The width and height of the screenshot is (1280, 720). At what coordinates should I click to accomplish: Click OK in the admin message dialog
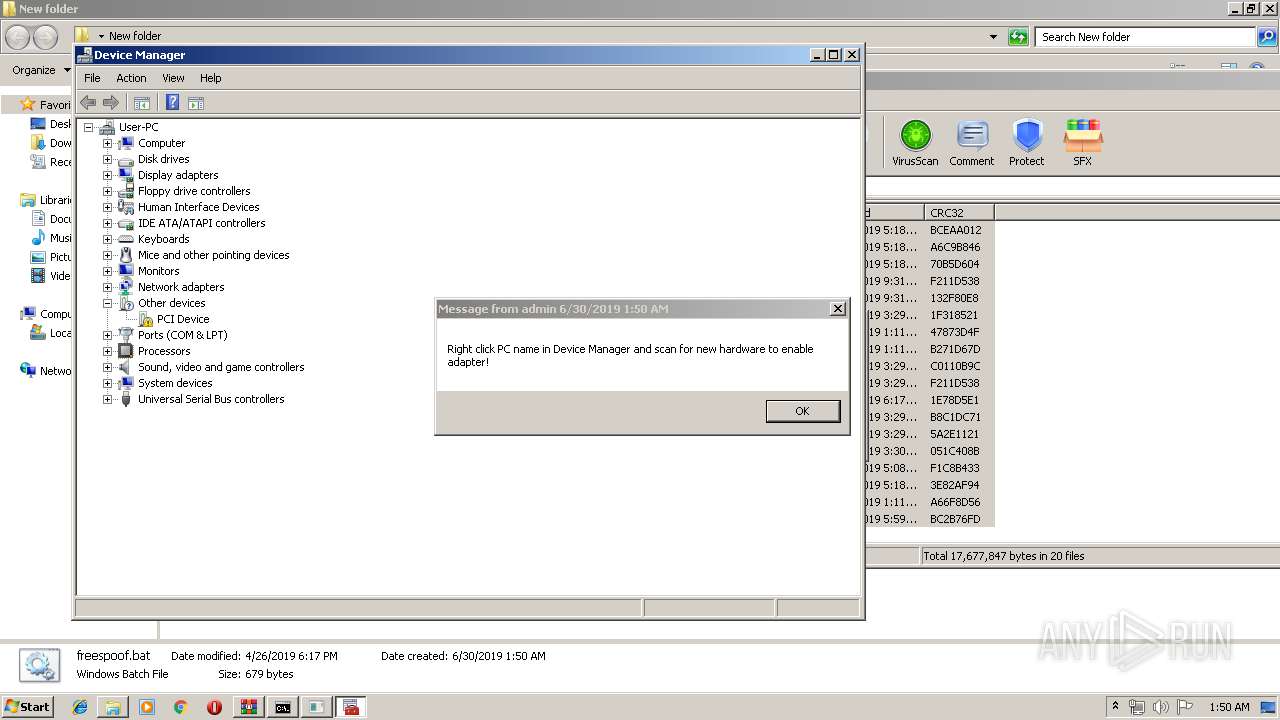tap(802, 411)
